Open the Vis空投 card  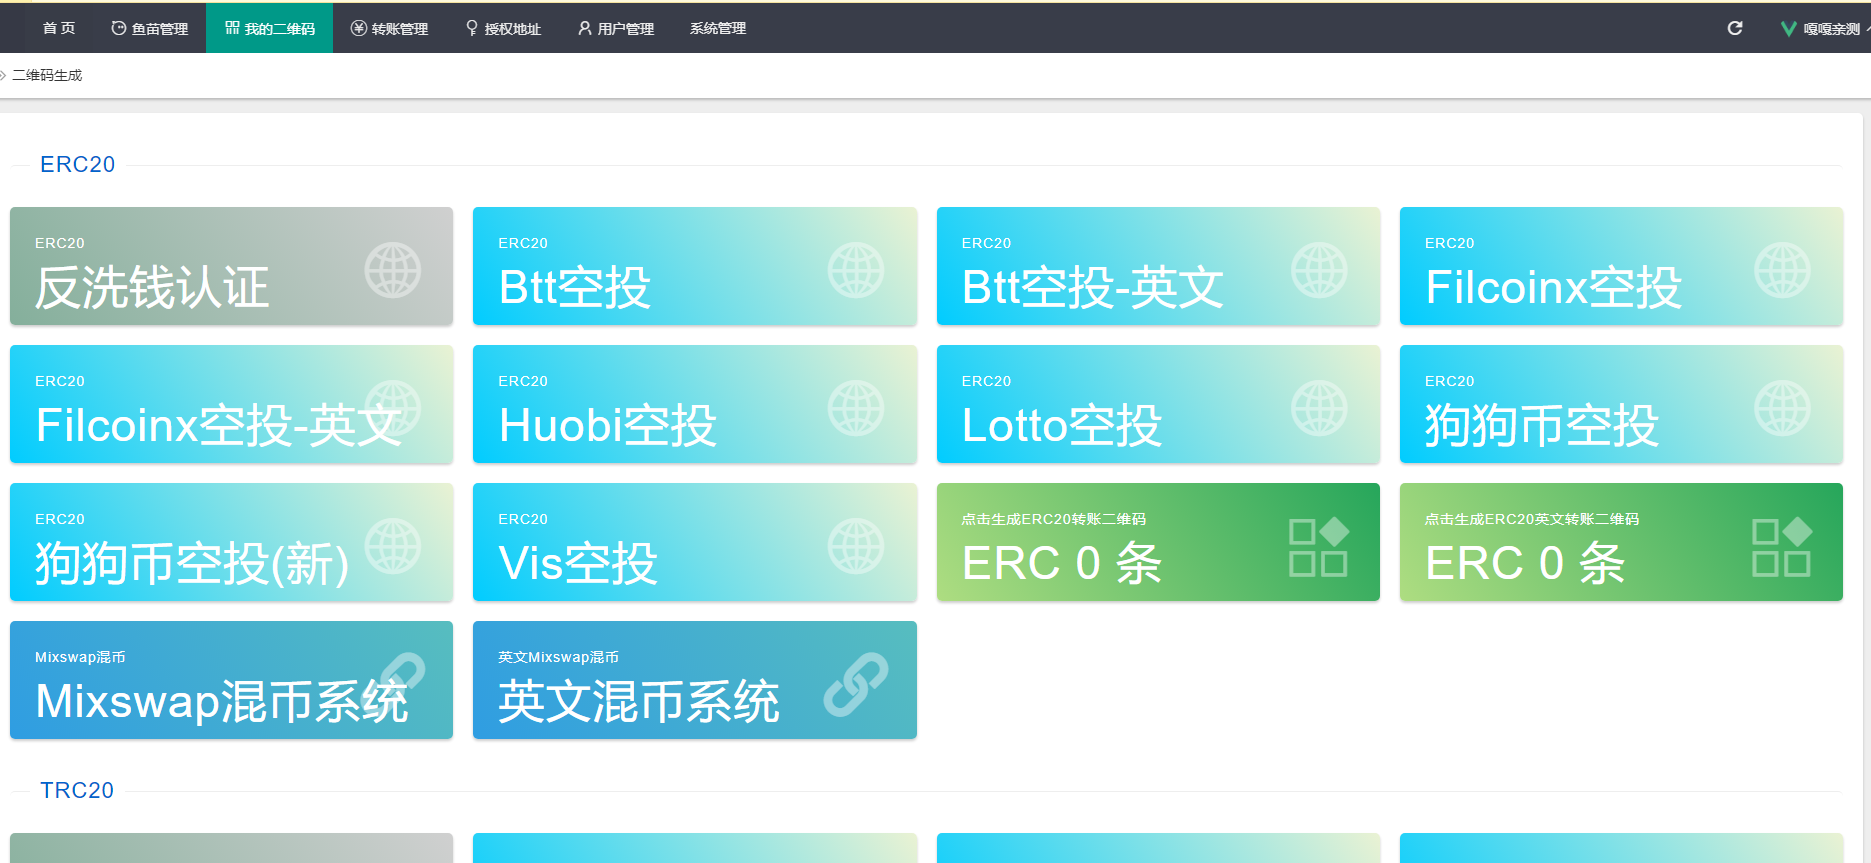[695, 542]
